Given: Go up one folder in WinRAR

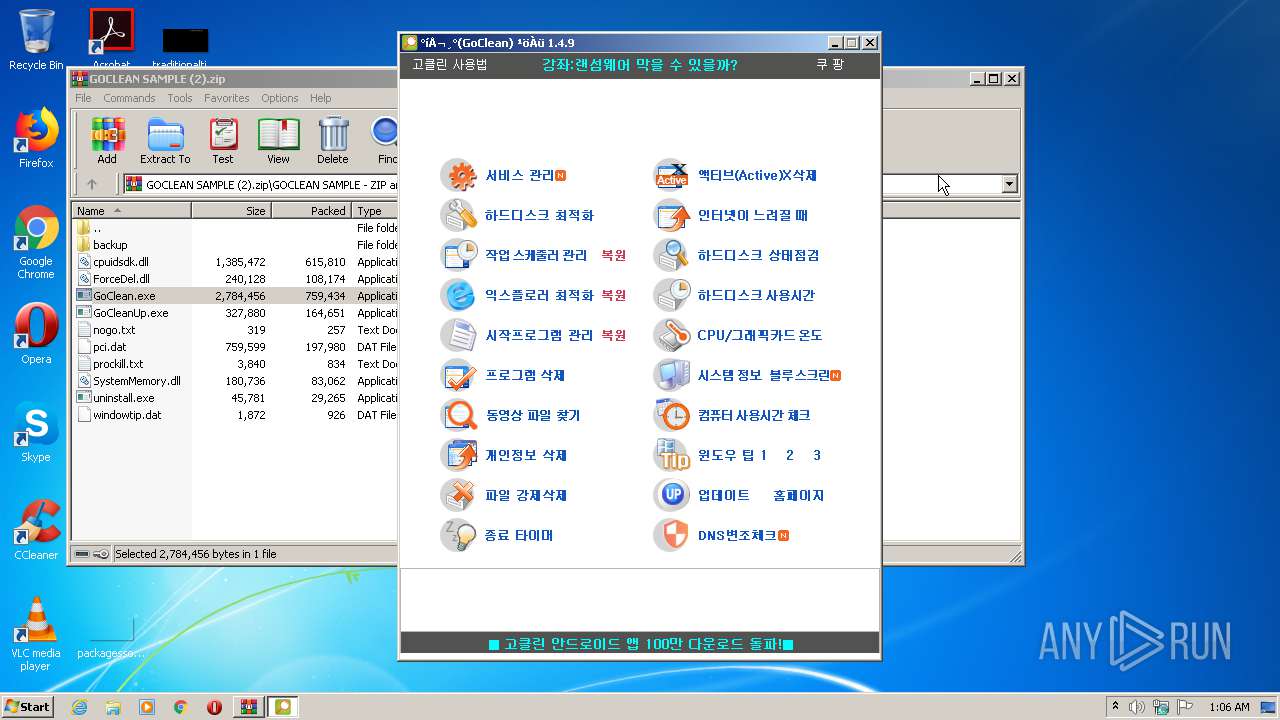Looking at the screenshot, I should pyautogui.click(x=92, y=184).
